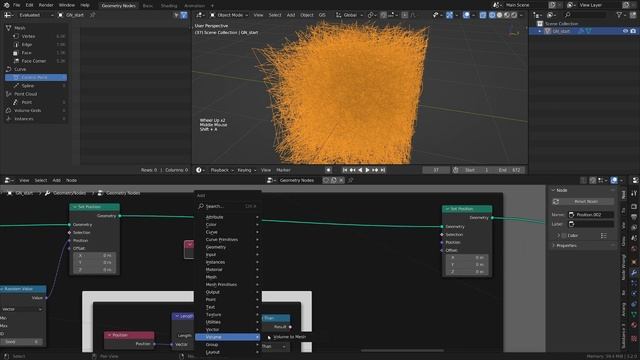Select Vertex domain in spreadsheet
640x360 pixels.
[x=36, y=36]
